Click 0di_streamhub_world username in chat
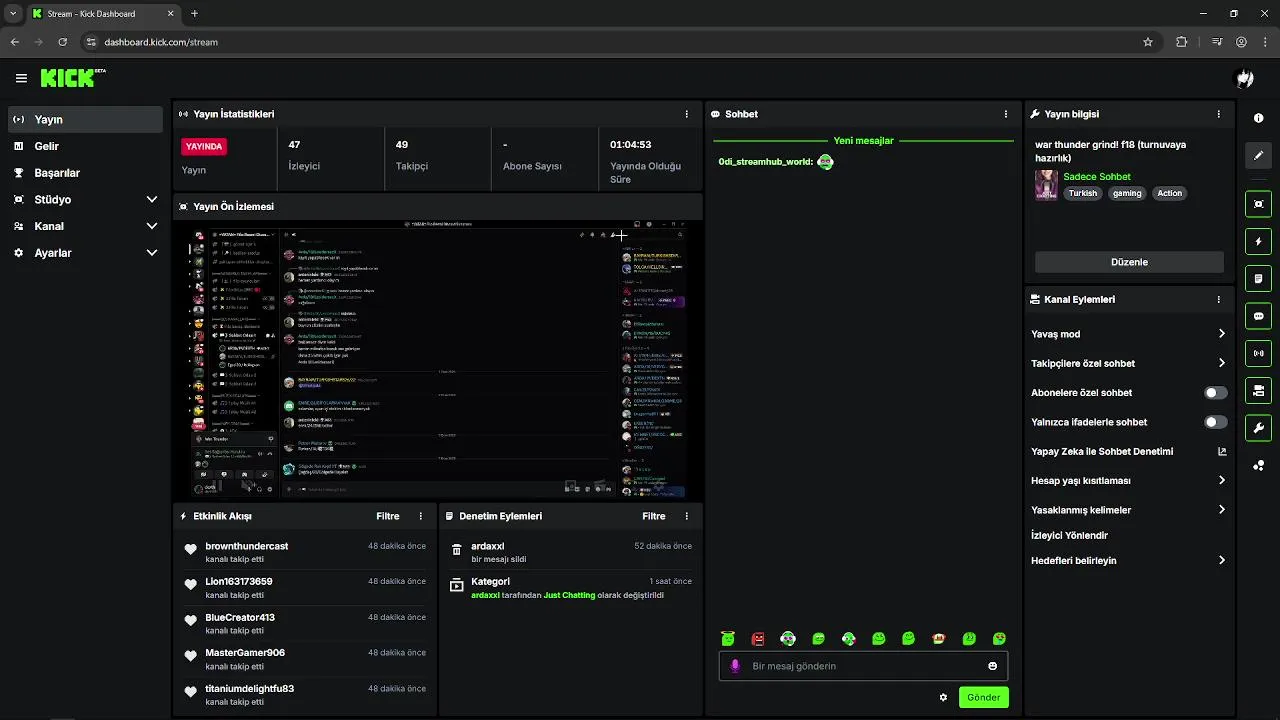 [765, 162]
